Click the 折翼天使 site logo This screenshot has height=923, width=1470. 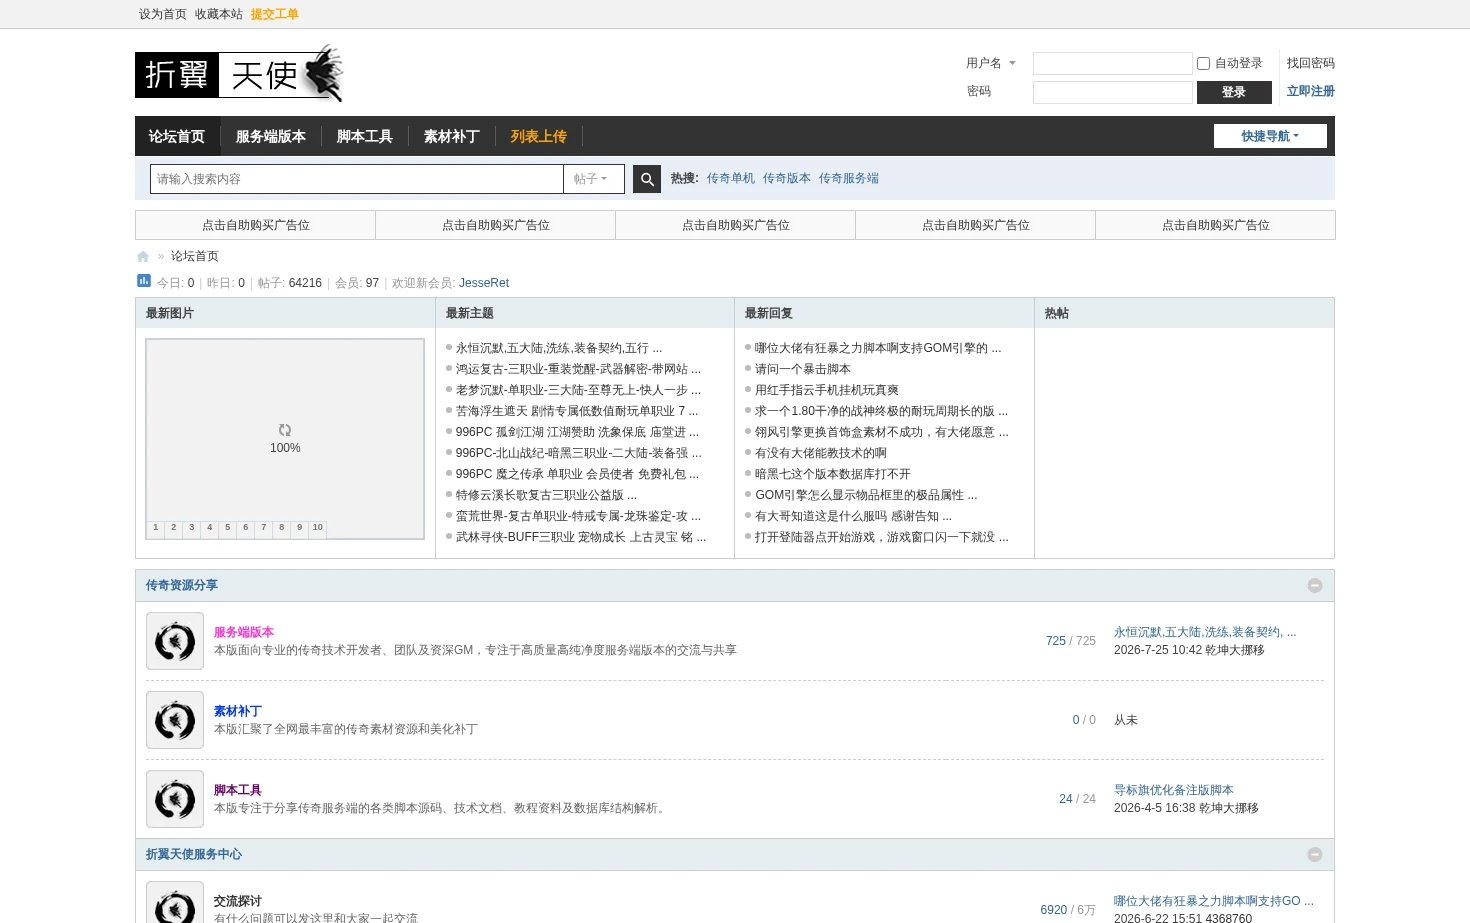coord(239,74)
